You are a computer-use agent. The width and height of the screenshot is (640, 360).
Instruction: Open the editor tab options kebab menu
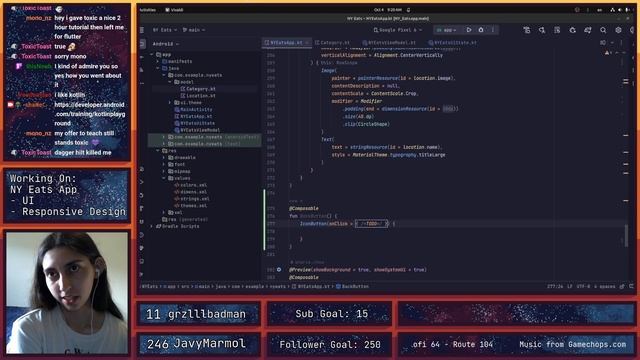pyautogui.click(x=622, y=42)
